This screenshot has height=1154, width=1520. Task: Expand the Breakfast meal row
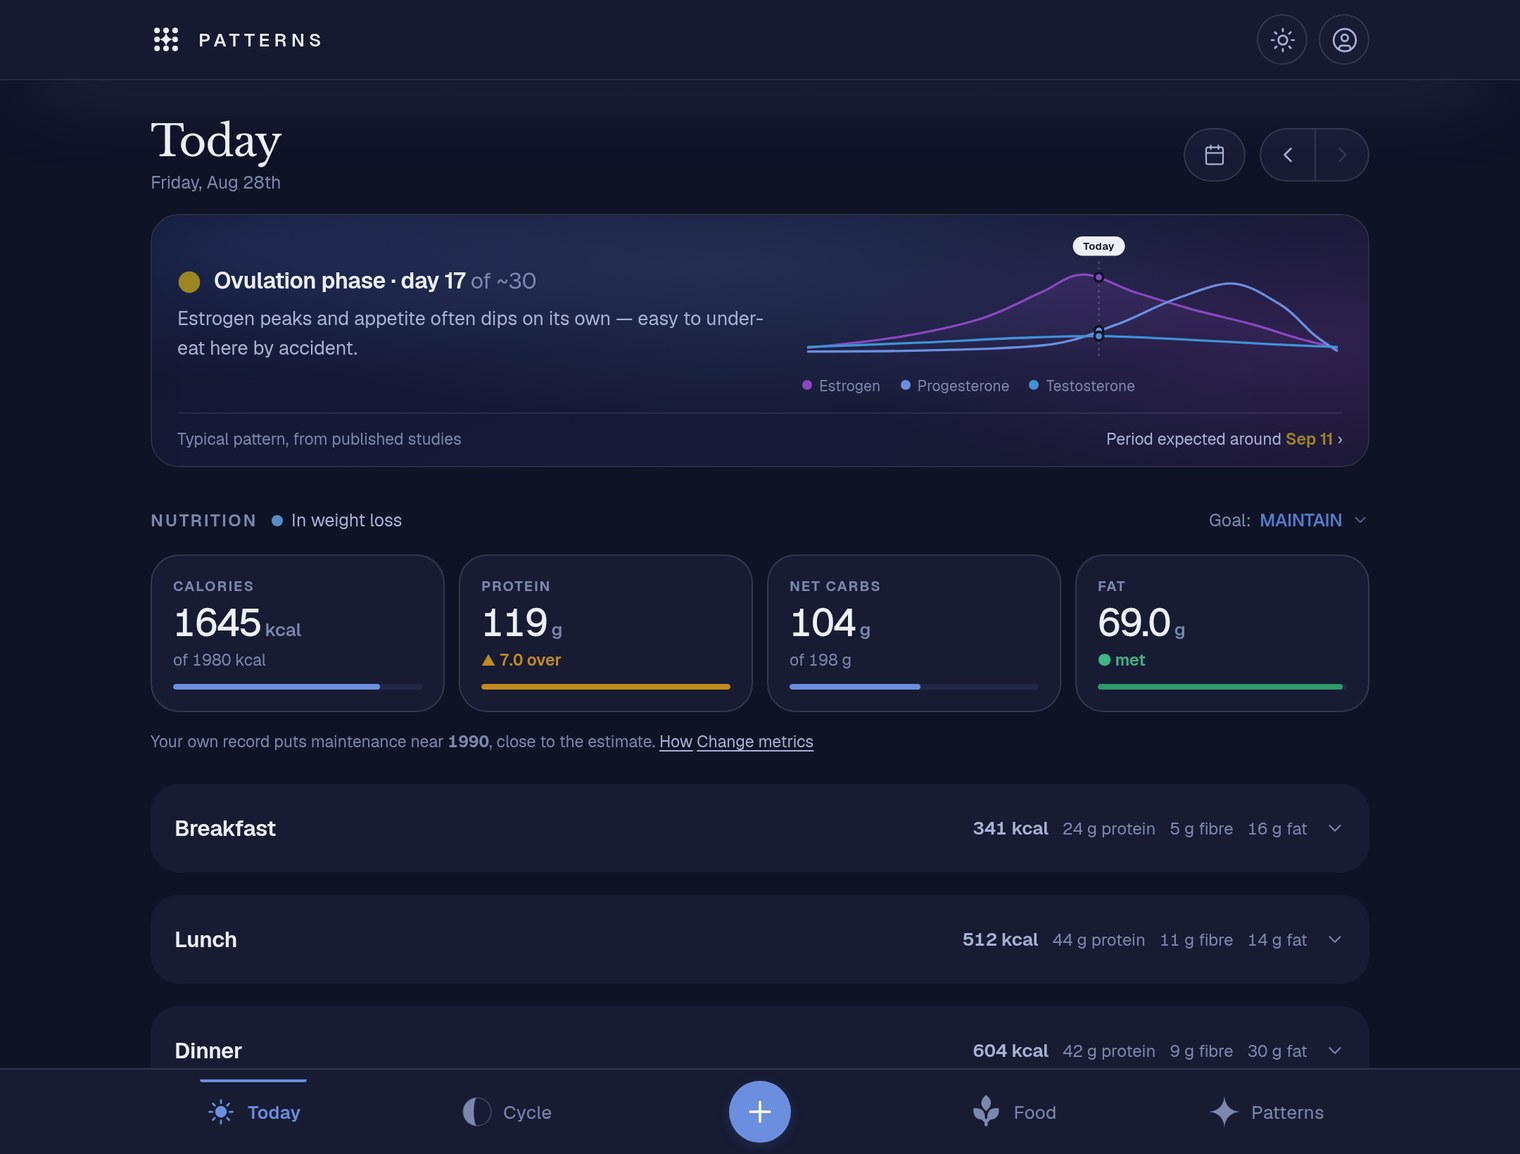click(760, 828)
